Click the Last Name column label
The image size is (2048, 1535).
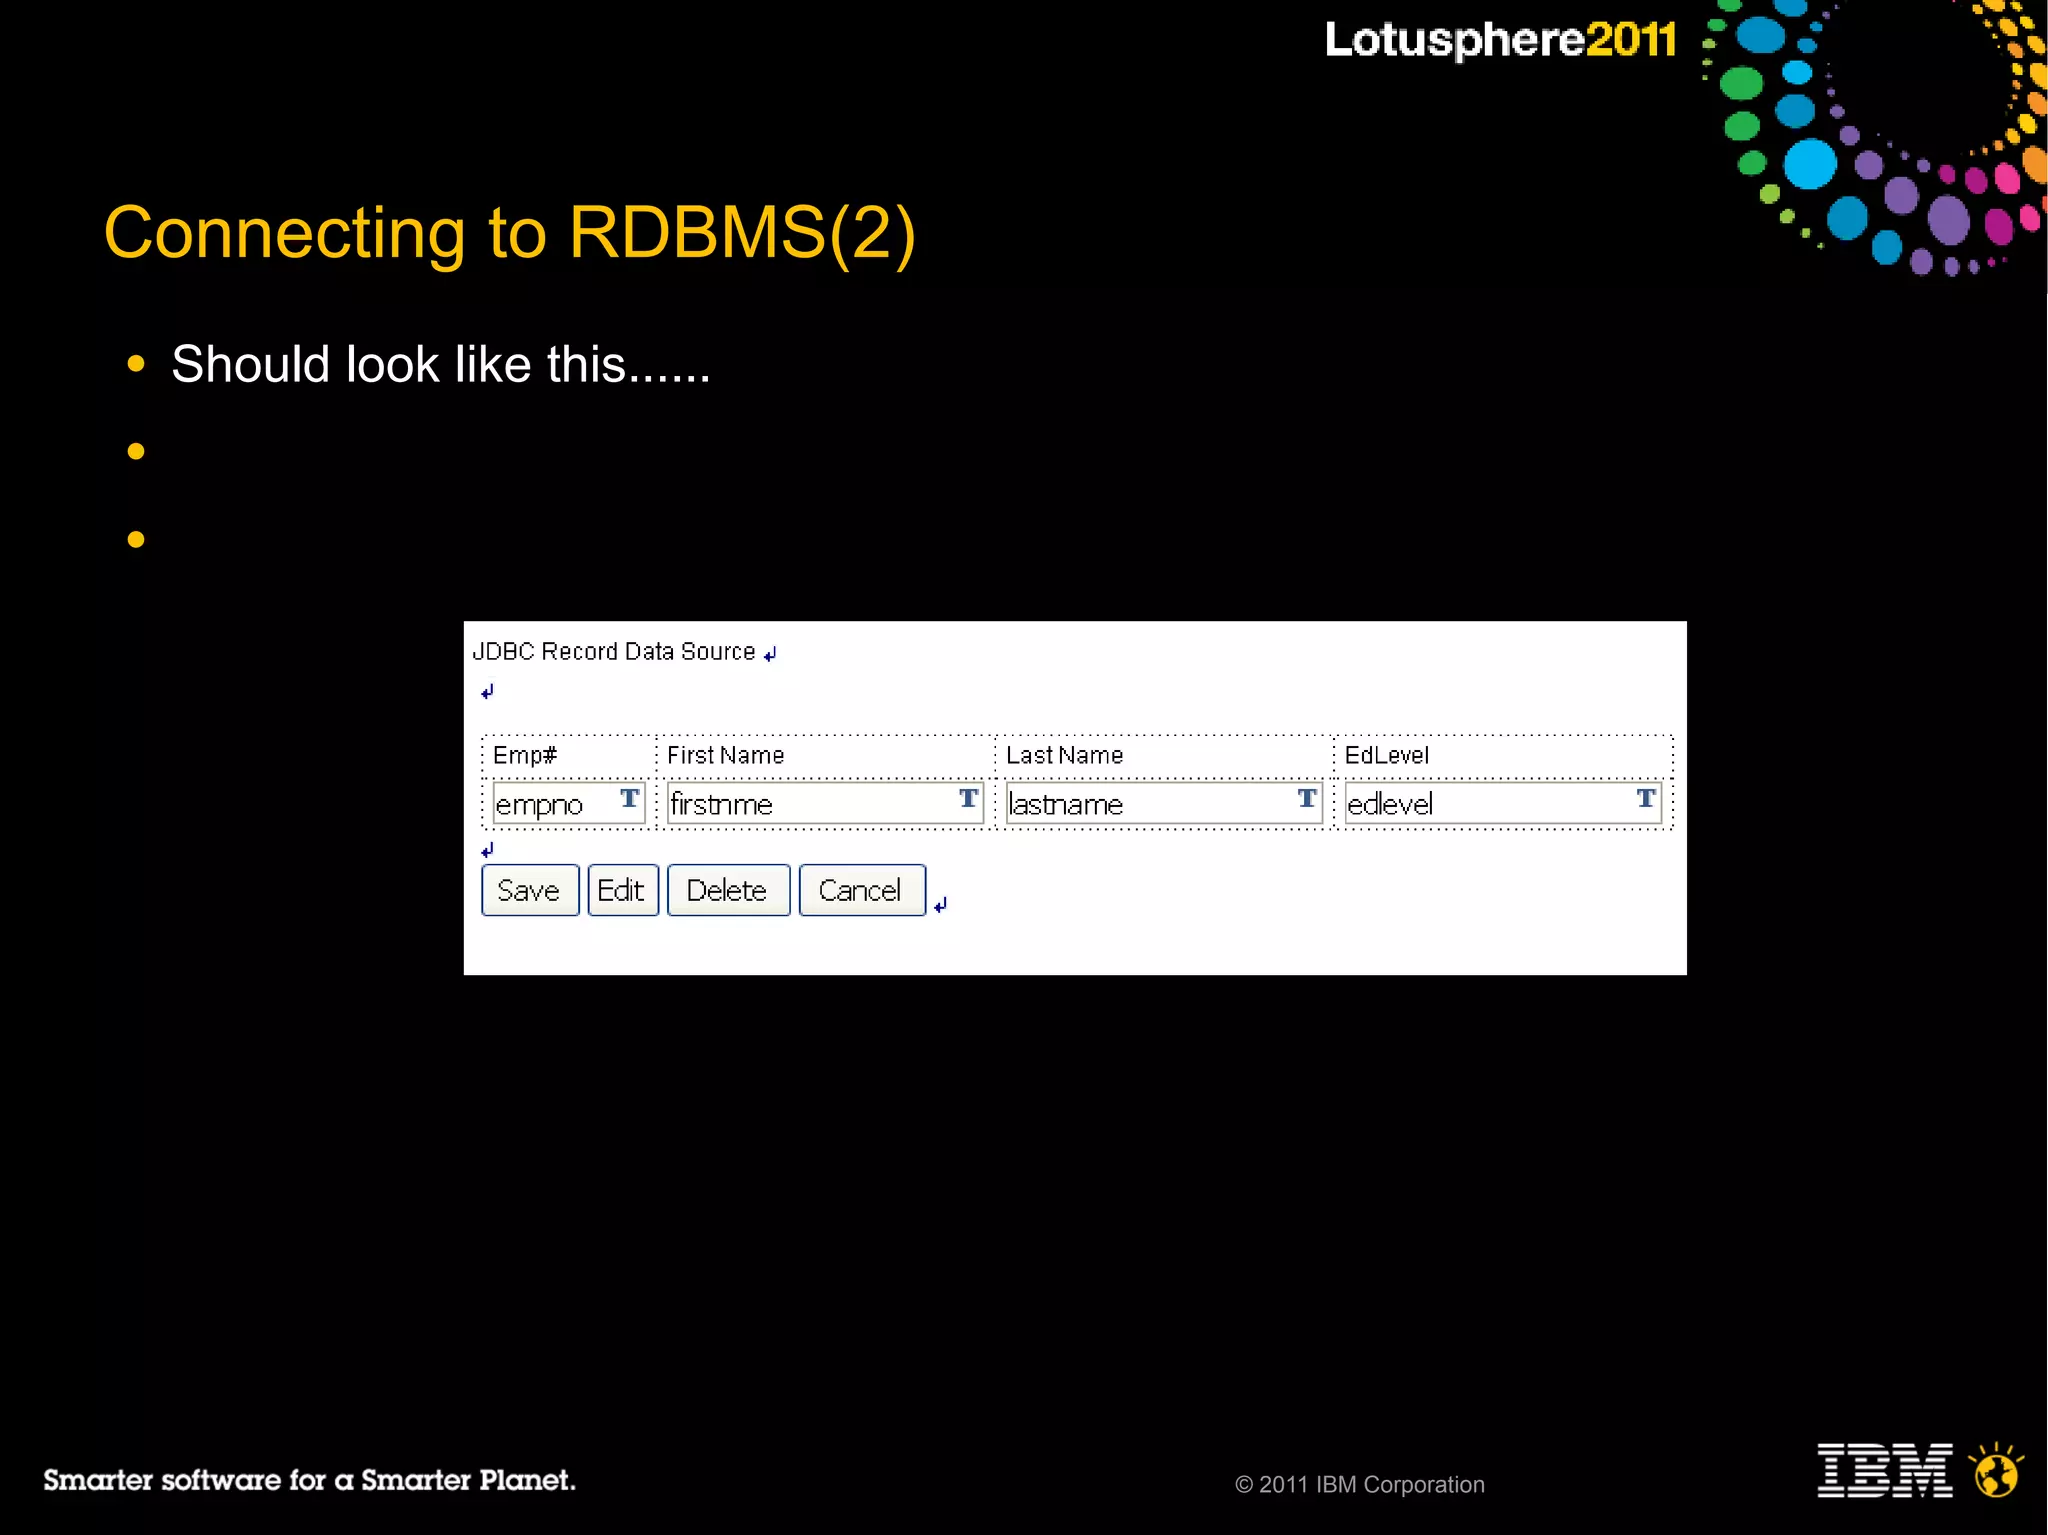pos(1065,755)
